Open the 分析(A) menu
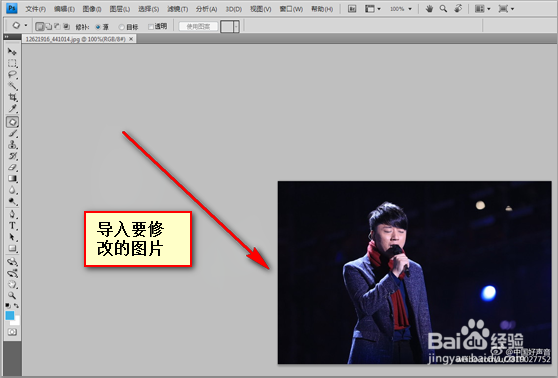Screen dimensions: 558x378 206,9
